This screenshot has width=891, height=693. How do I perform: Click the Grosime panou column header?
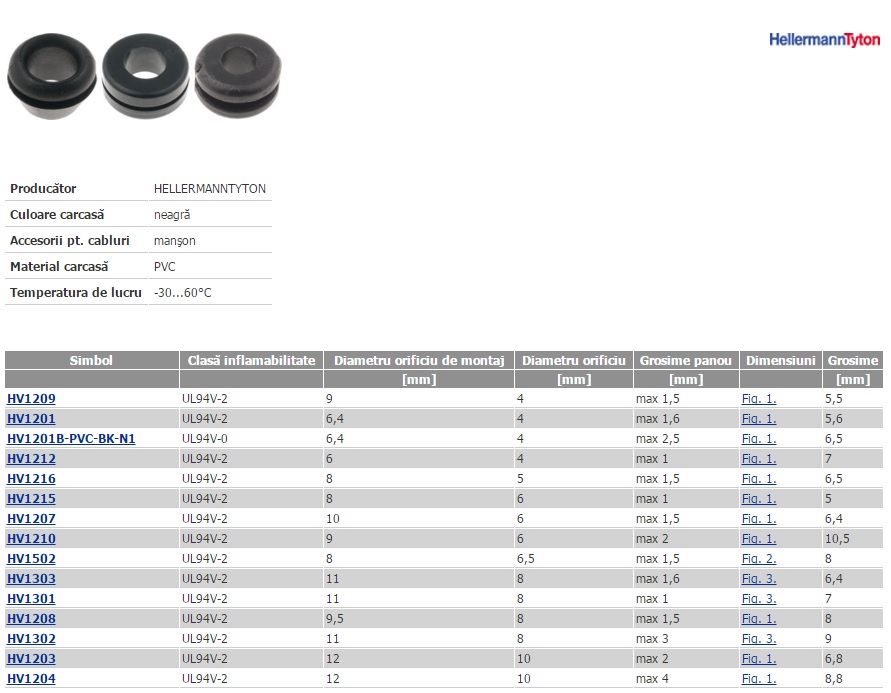pos(686,360)
